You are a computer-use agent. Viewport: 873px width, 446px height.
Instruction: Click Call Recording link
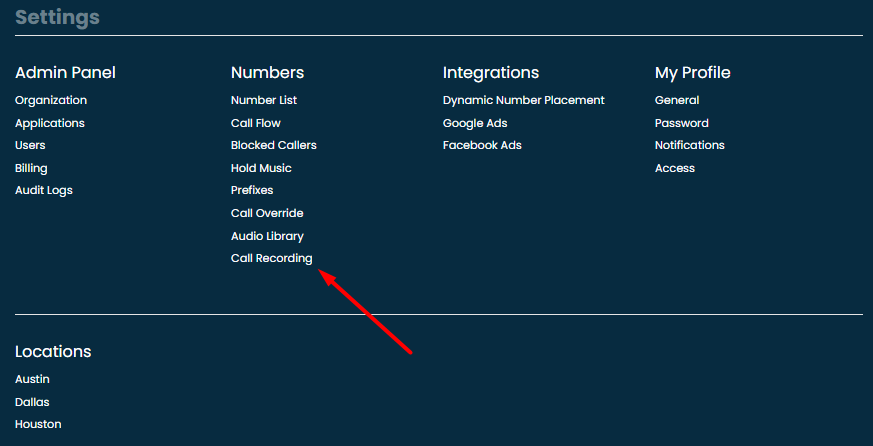tap(272, 258)
